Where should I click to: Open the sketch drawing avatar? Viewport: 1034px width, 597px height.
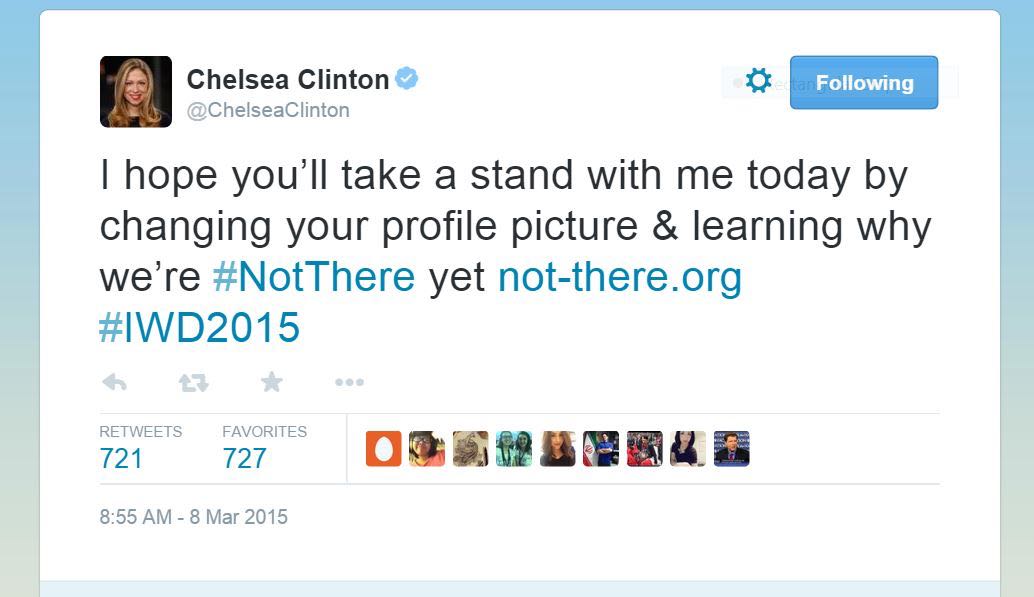coord(470,449)
